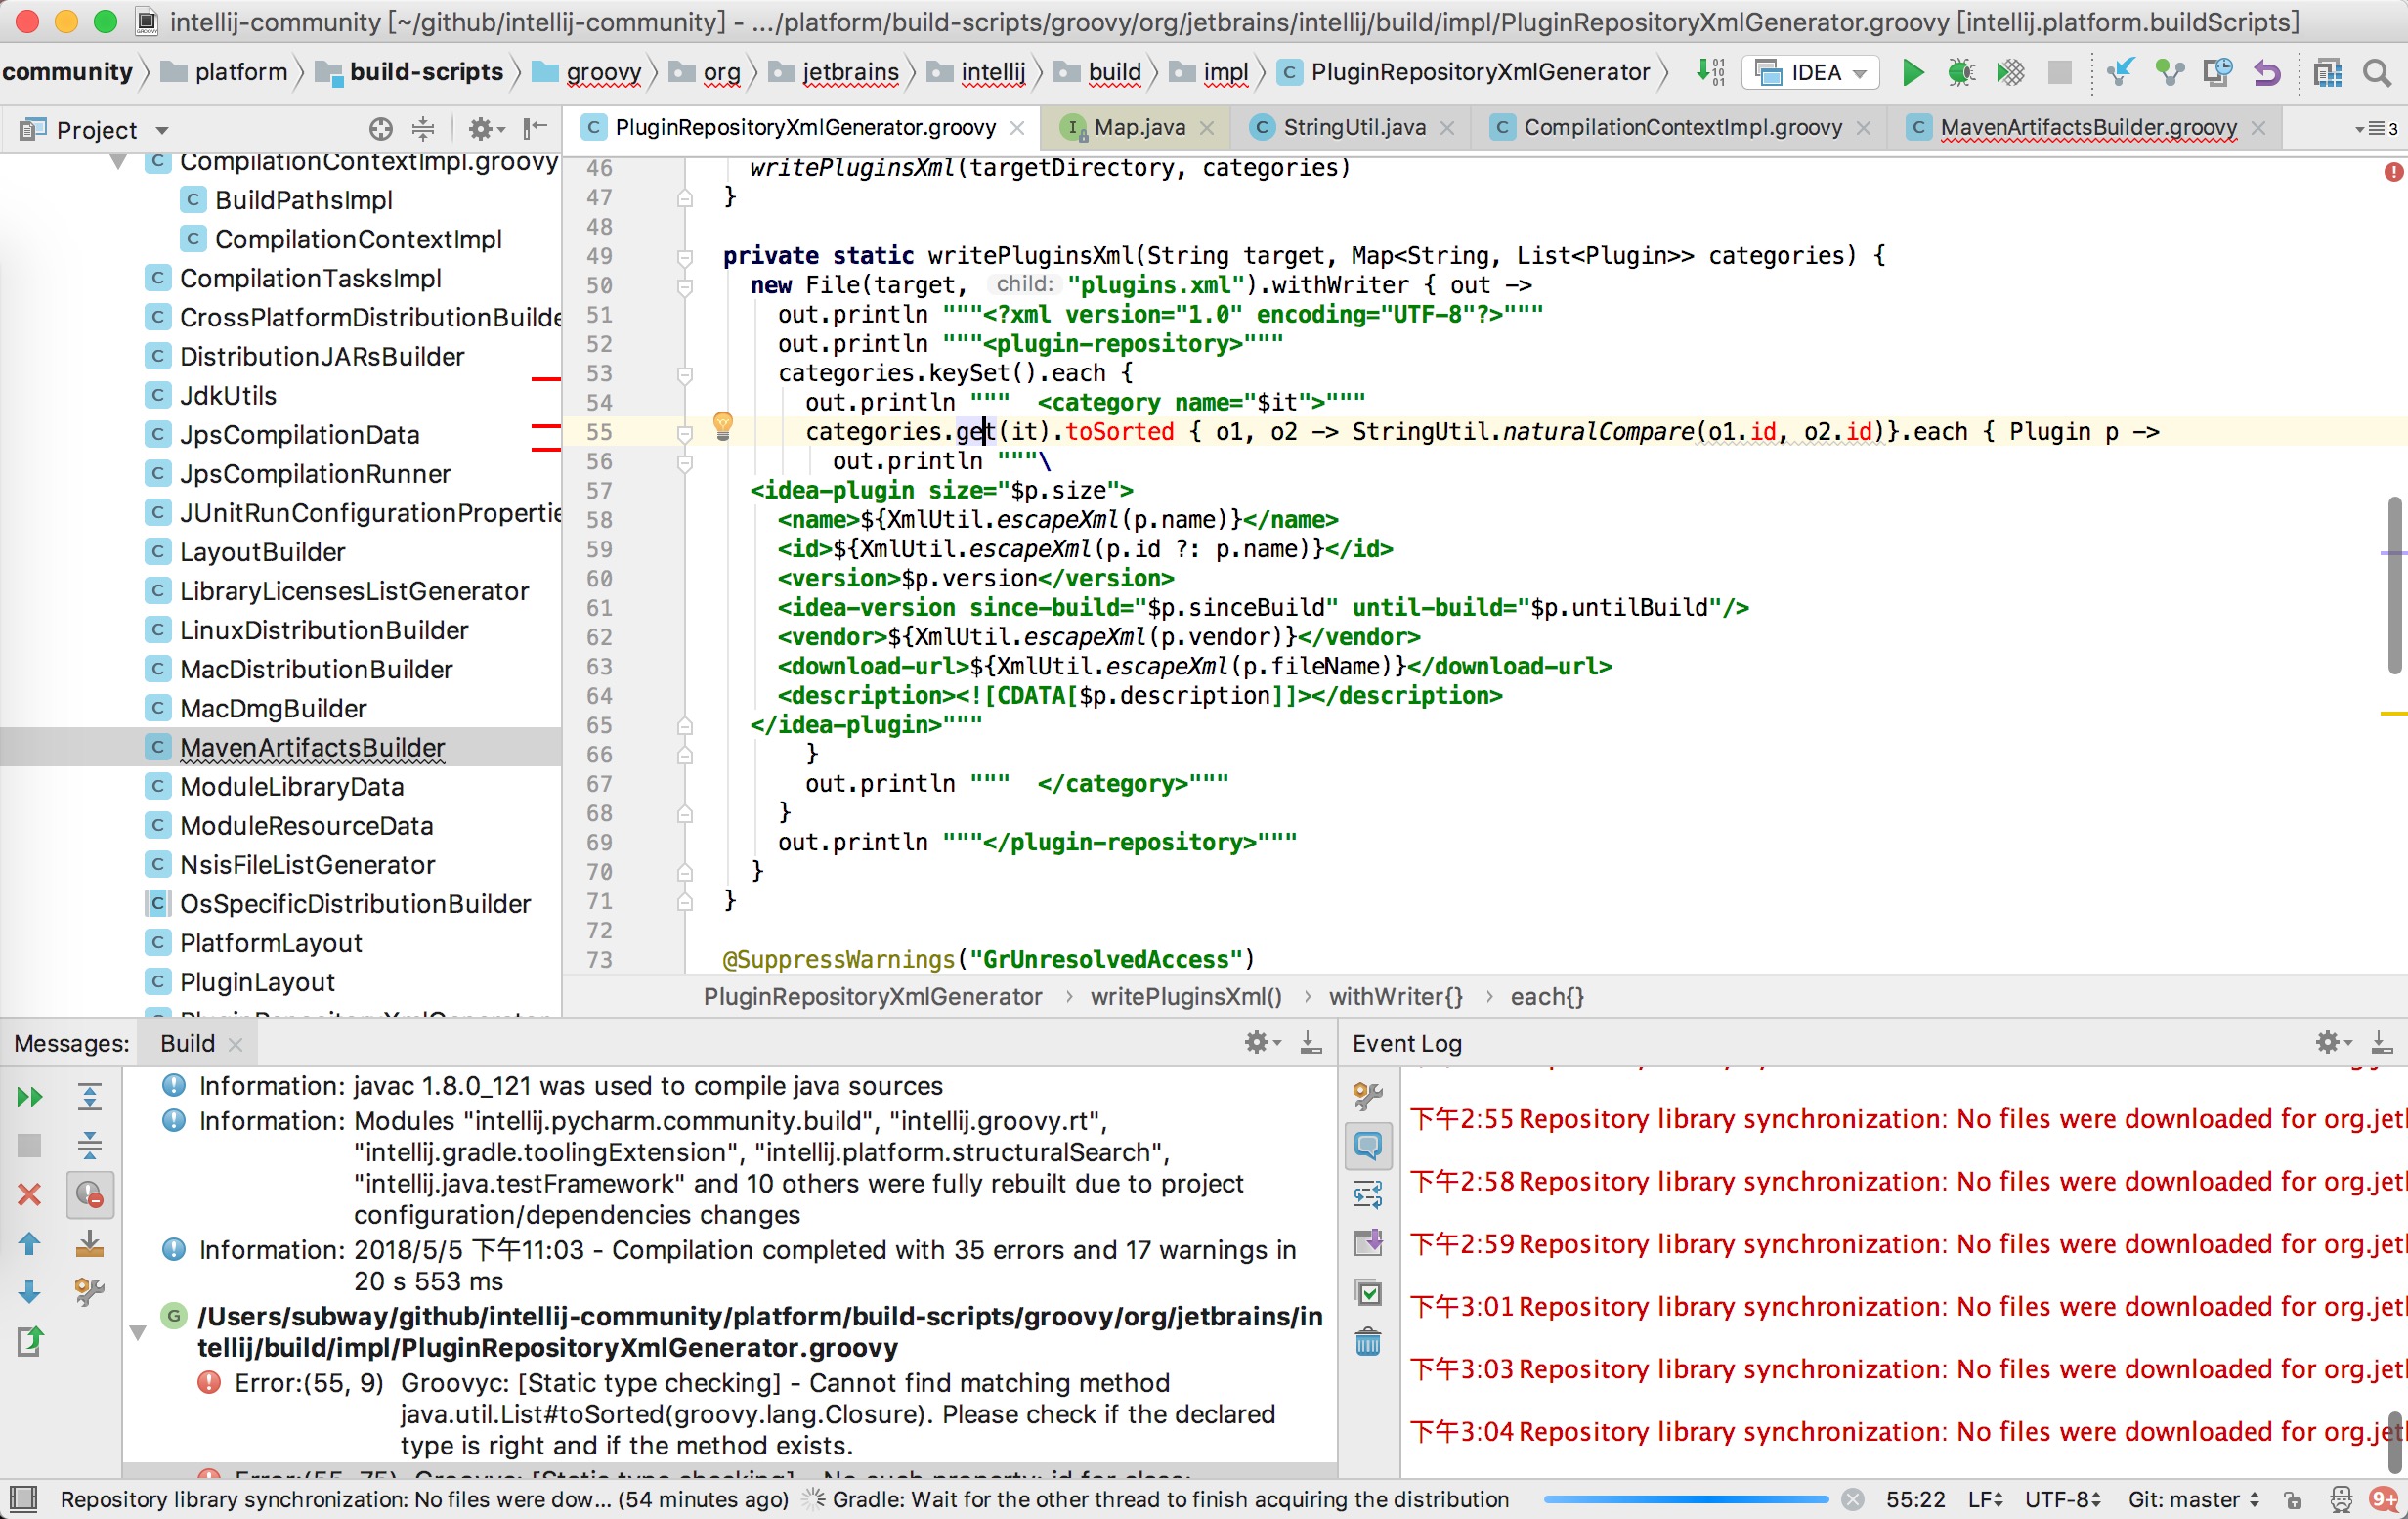This screenshot has height=1519, width=2408.
Task: Click the Revert undo arrow icon
Action: 2267,72
